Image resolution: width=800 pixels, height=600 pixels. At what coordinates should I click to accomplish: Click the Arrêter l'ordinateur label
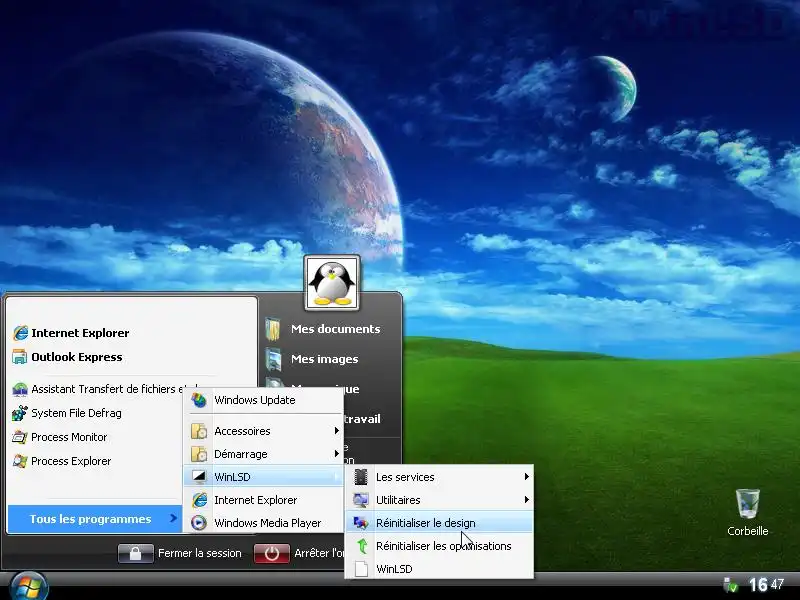pos(319,553)
